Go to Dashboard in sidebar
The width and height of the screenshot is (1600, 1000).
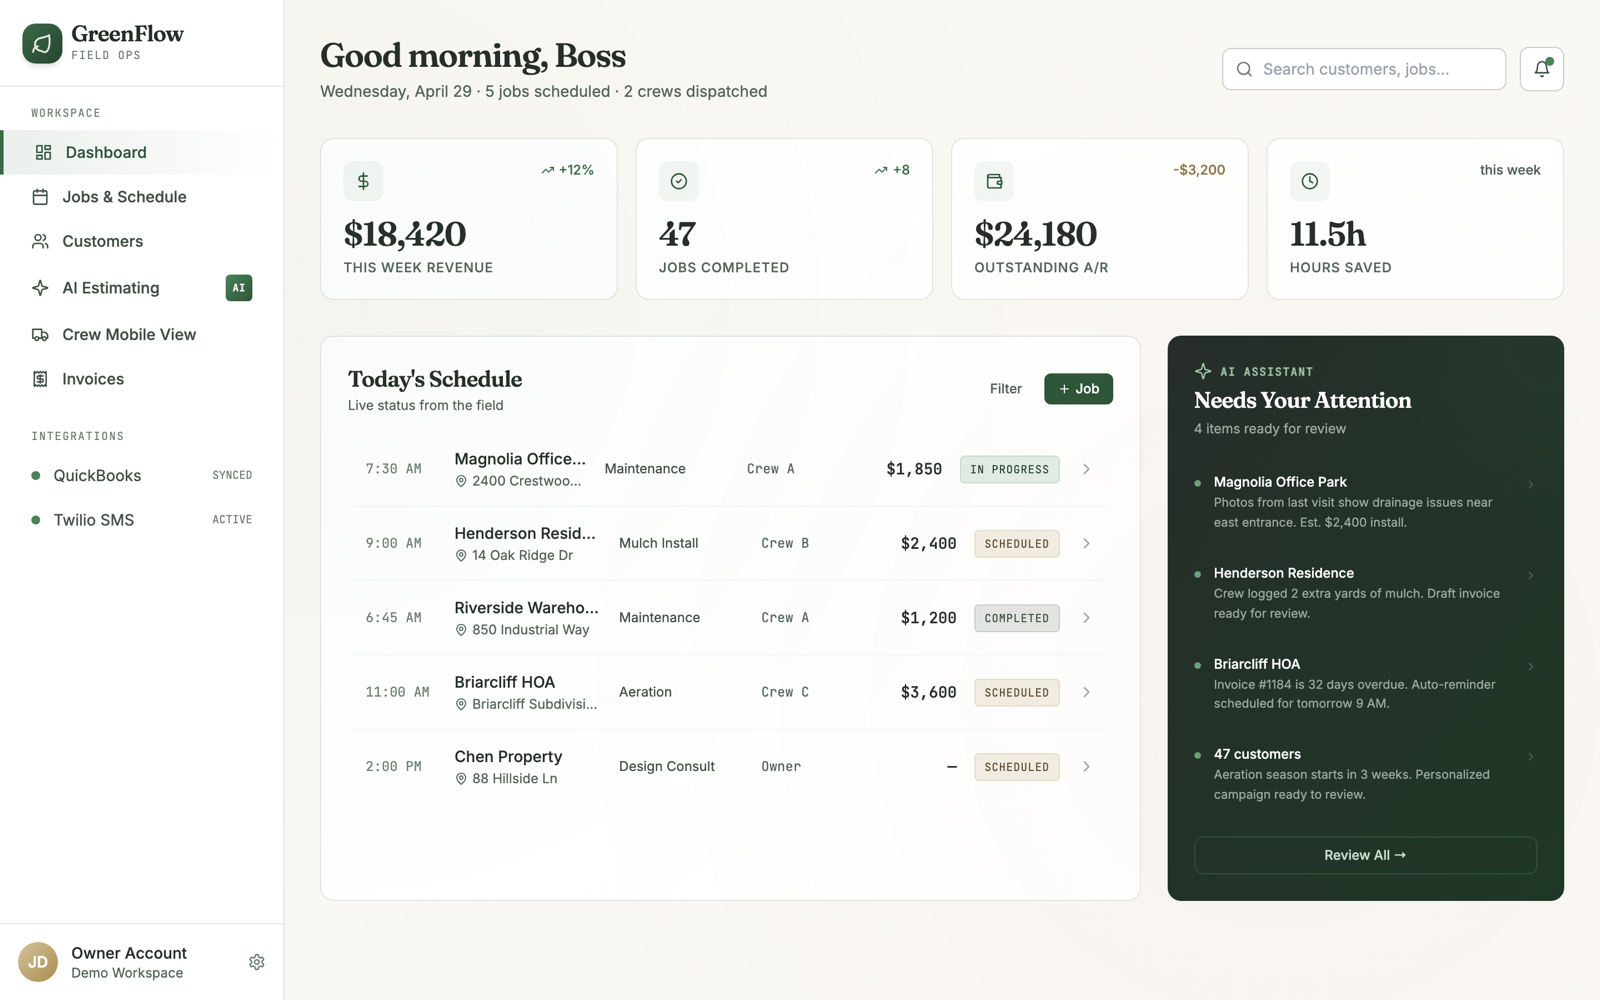coord(142,152)
